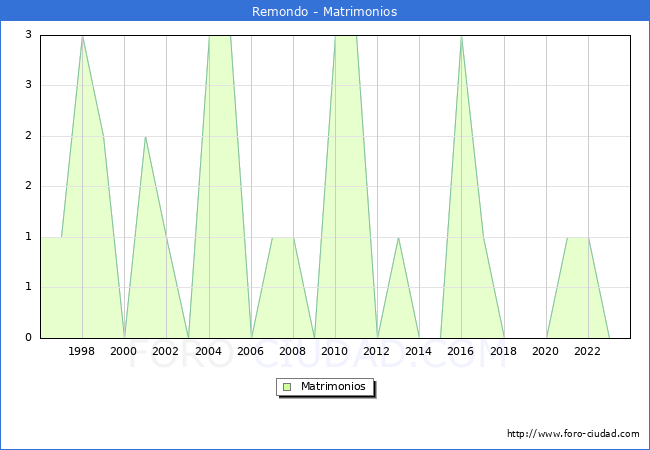Select x-axis label 2010
This screenshot has width=650, height=450.
coord(335,351)
